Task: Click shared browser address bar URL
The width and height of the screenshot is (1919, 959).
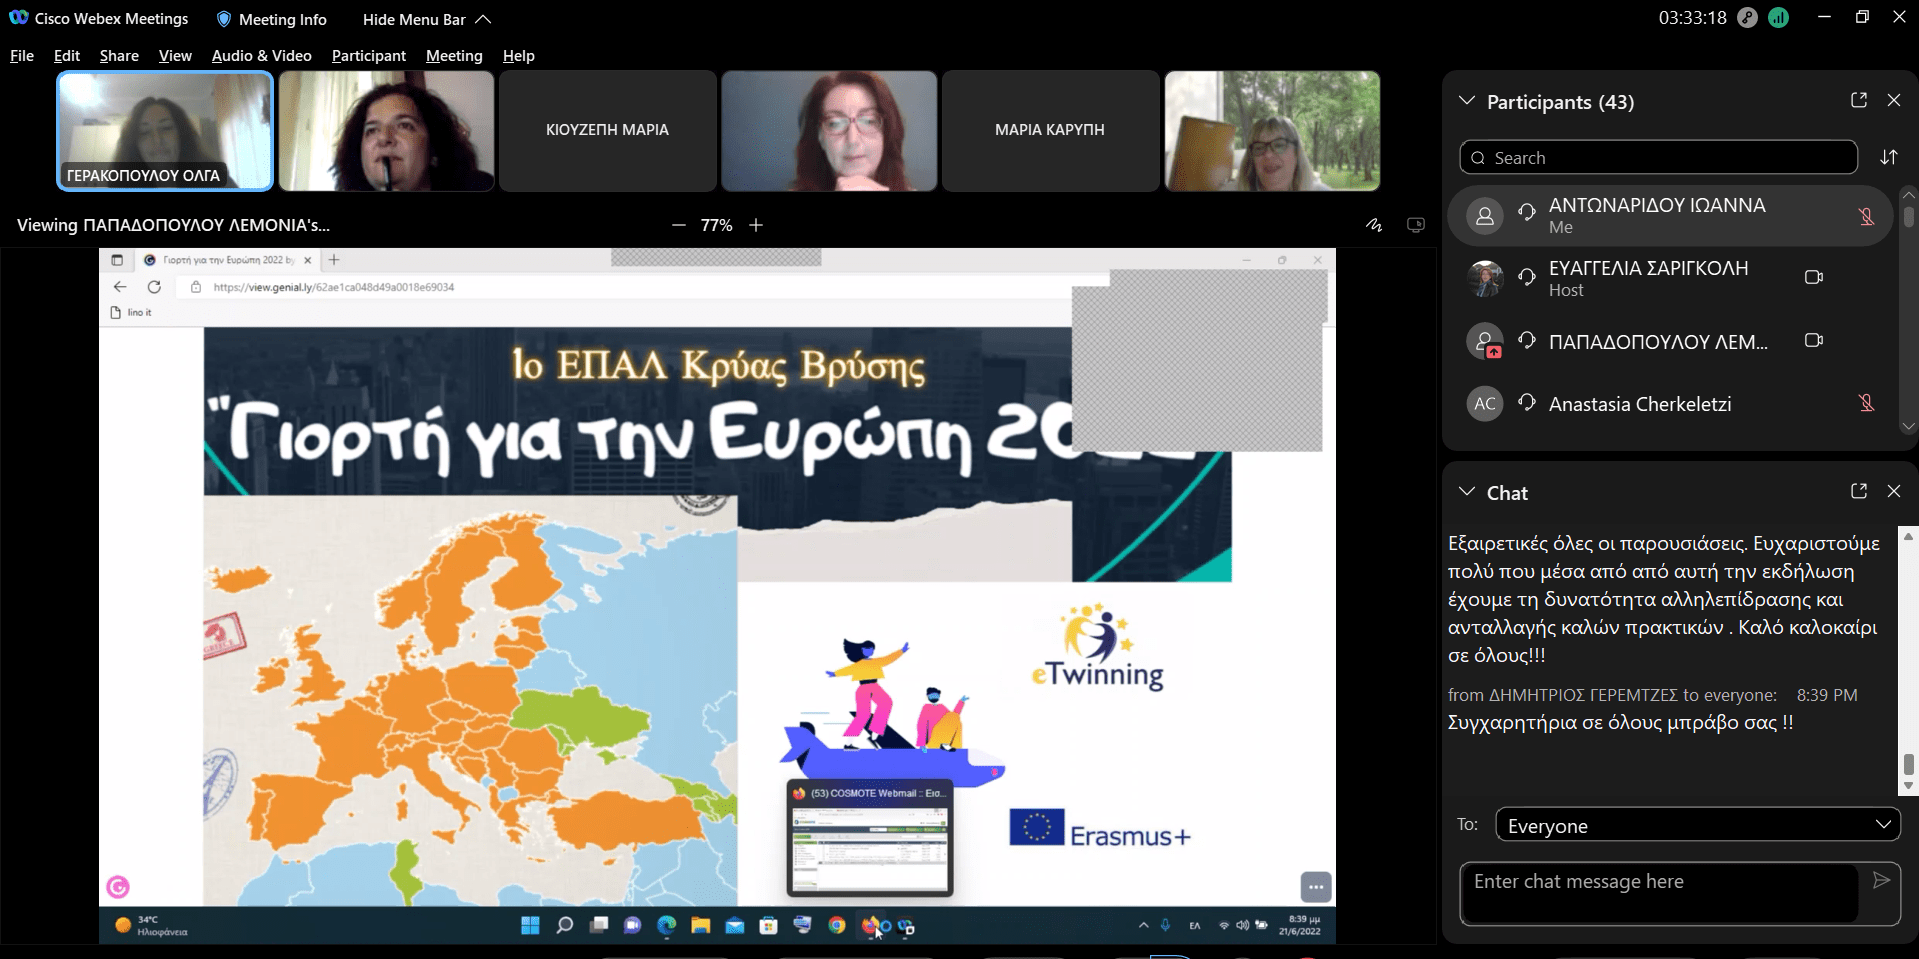Action: [x=333, y=287]
